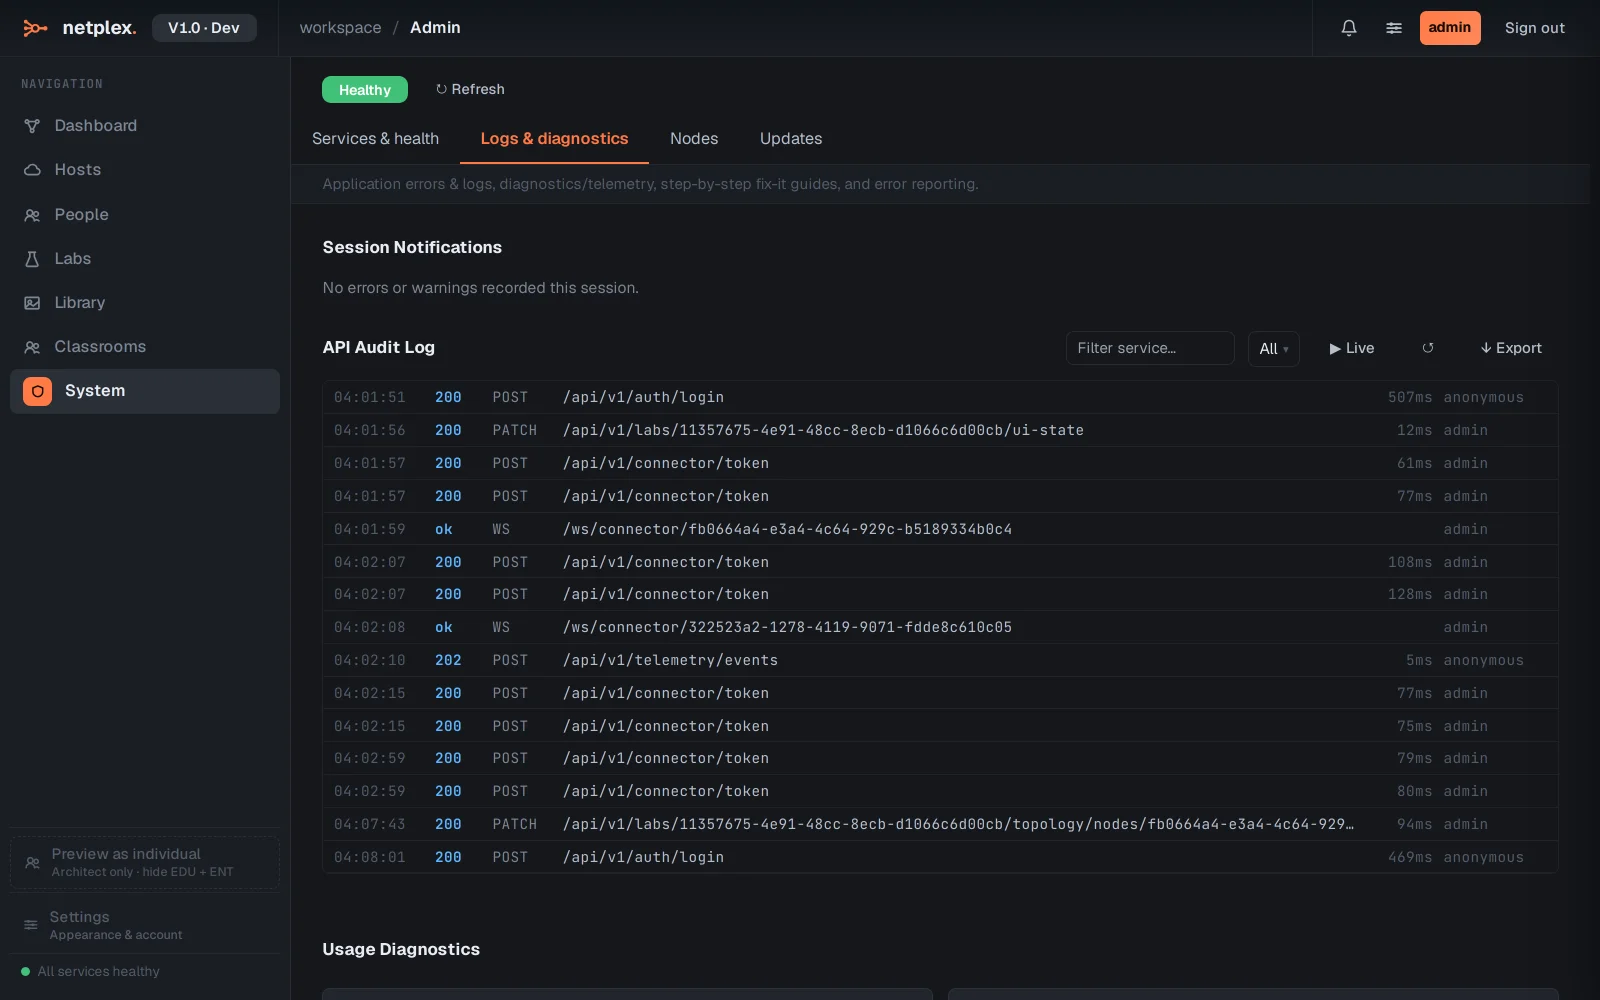Click the API Audit Log heading
Screen dimensions: 1600x1000
[x=378, y=347]
